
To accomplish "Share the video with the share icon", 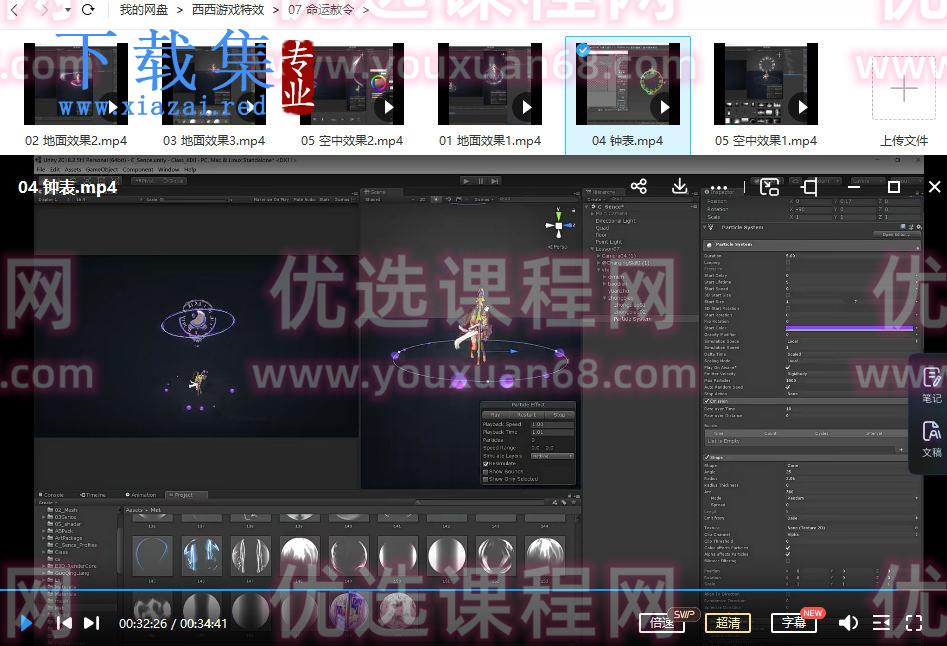I will (x=638, y=186).
